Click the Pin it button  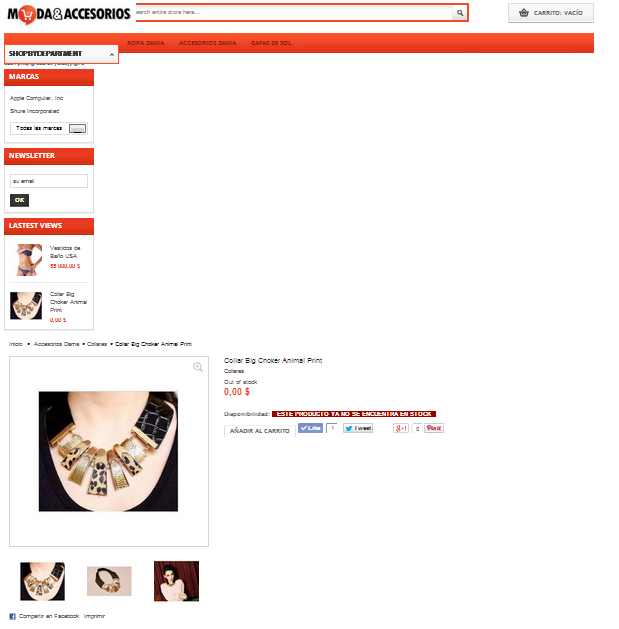click(434, 428)
